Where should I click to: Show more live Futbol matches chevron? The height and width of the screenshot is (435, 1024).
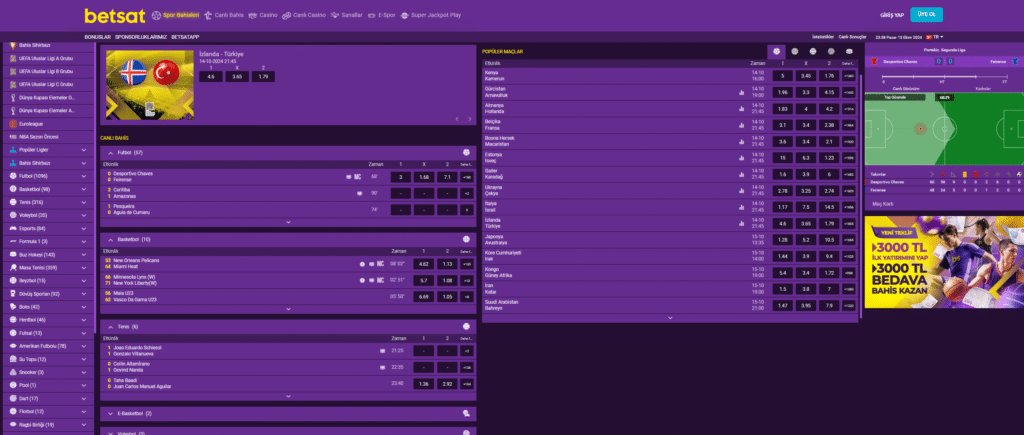click(288, 222)
